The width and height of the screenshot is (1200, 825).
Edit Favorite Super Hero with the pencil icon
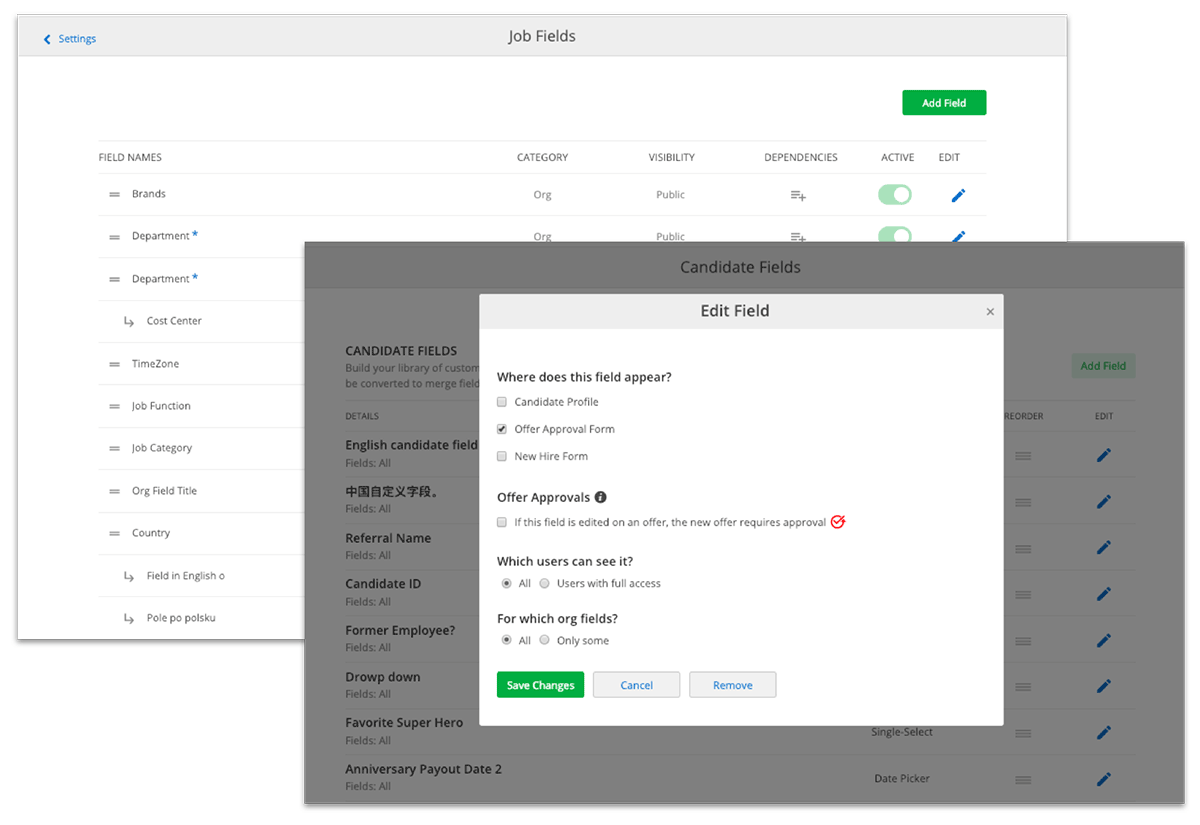(x=1103, y=732)
